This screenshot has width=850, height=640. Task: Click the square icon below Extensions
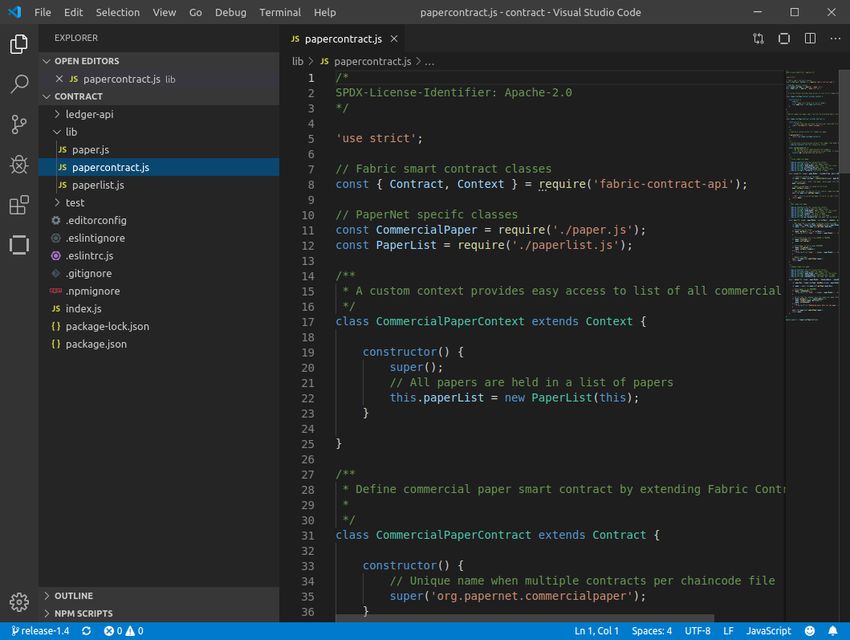coord(19,245)
